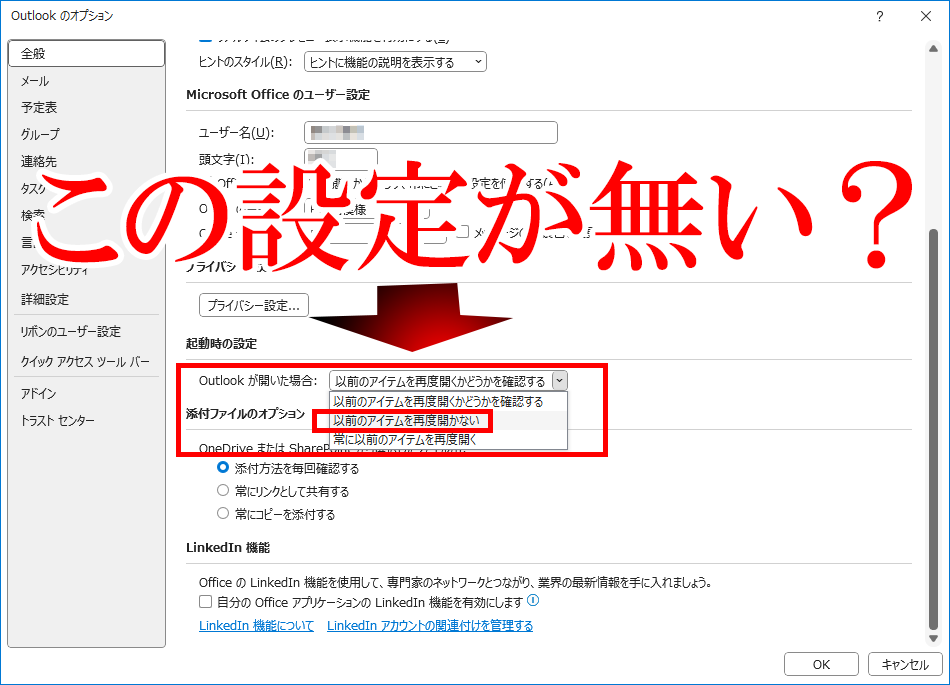
Task: Click the OK button
Action: tap(821, 664)
